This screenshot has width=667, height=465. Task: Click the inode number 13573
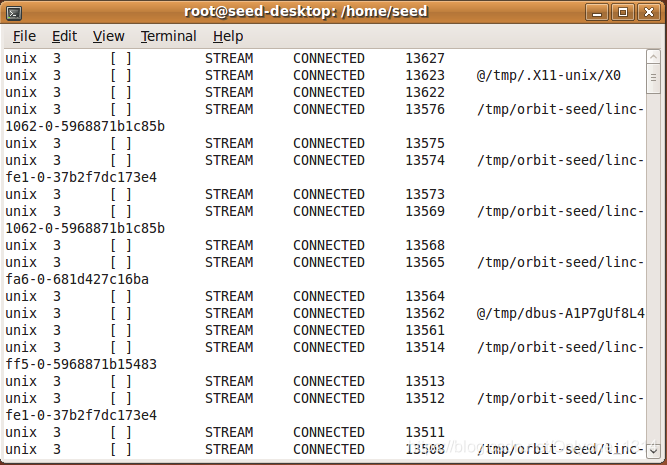[425, 194]
